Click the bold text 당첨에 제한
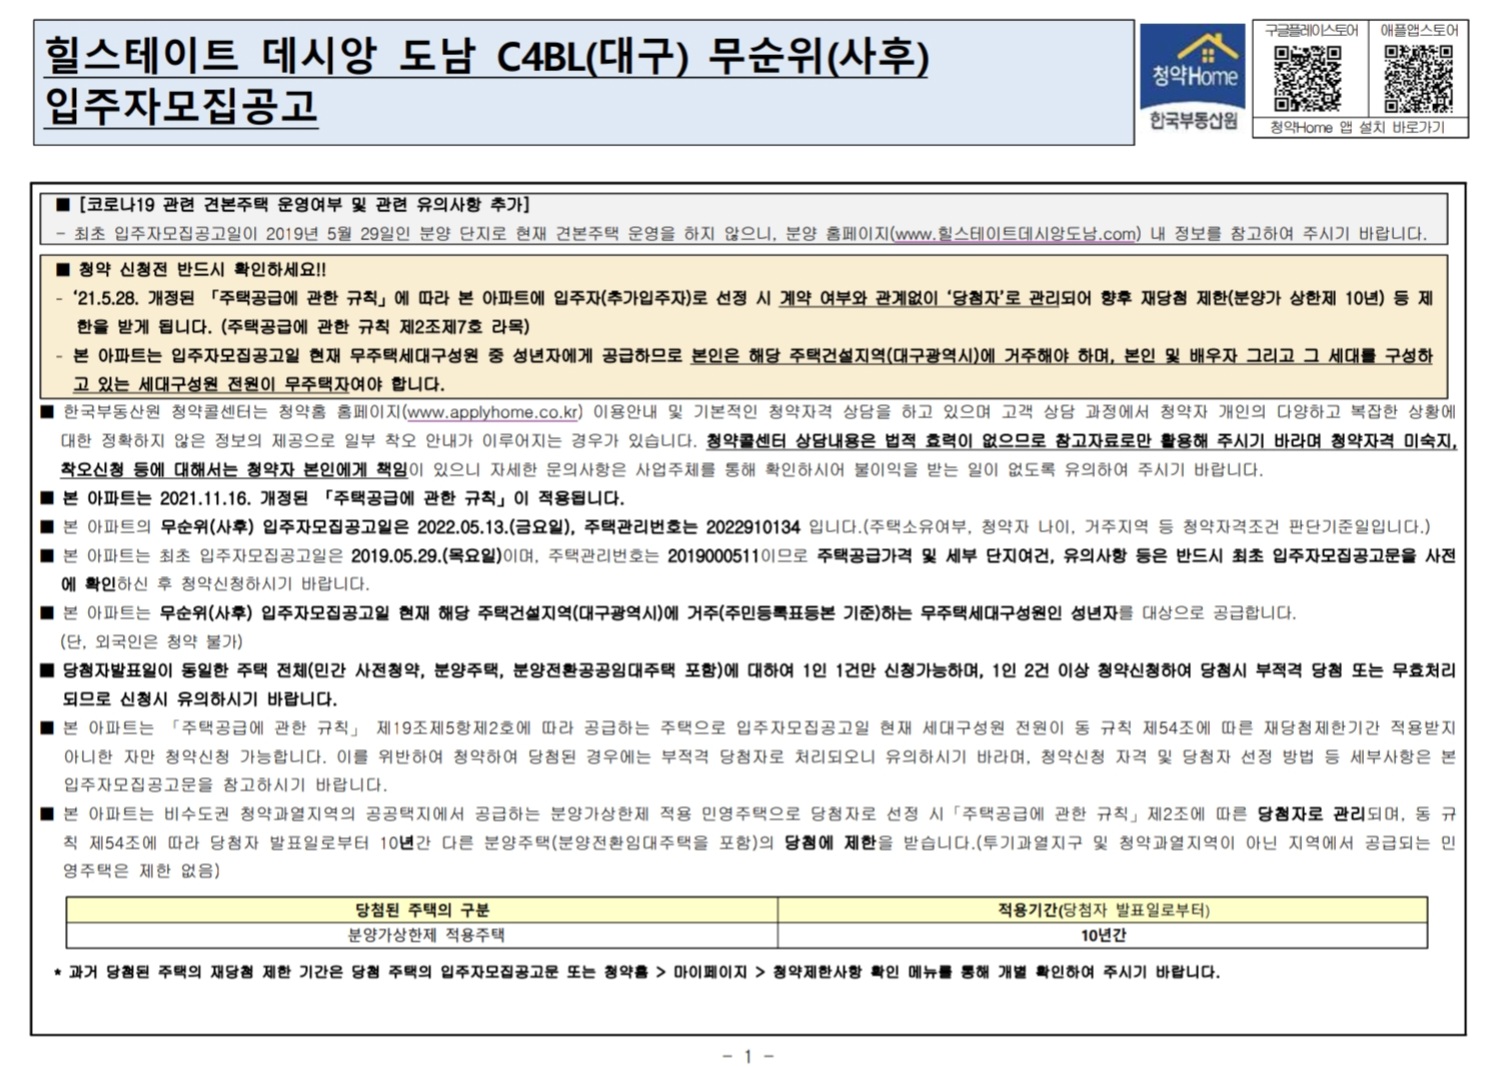Viewport: 1488px width, 1067px height. 829,843
